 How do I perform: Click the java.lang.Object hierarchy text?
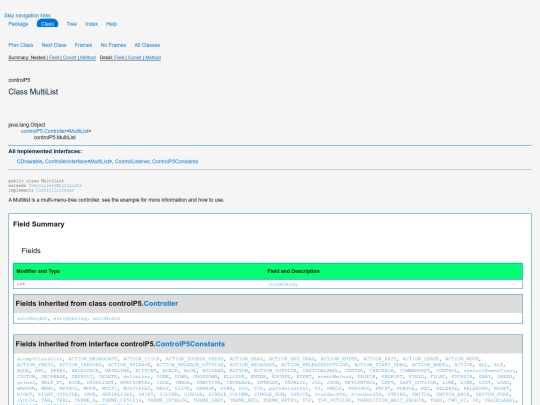pyautogui.click(x=27, y=125)
